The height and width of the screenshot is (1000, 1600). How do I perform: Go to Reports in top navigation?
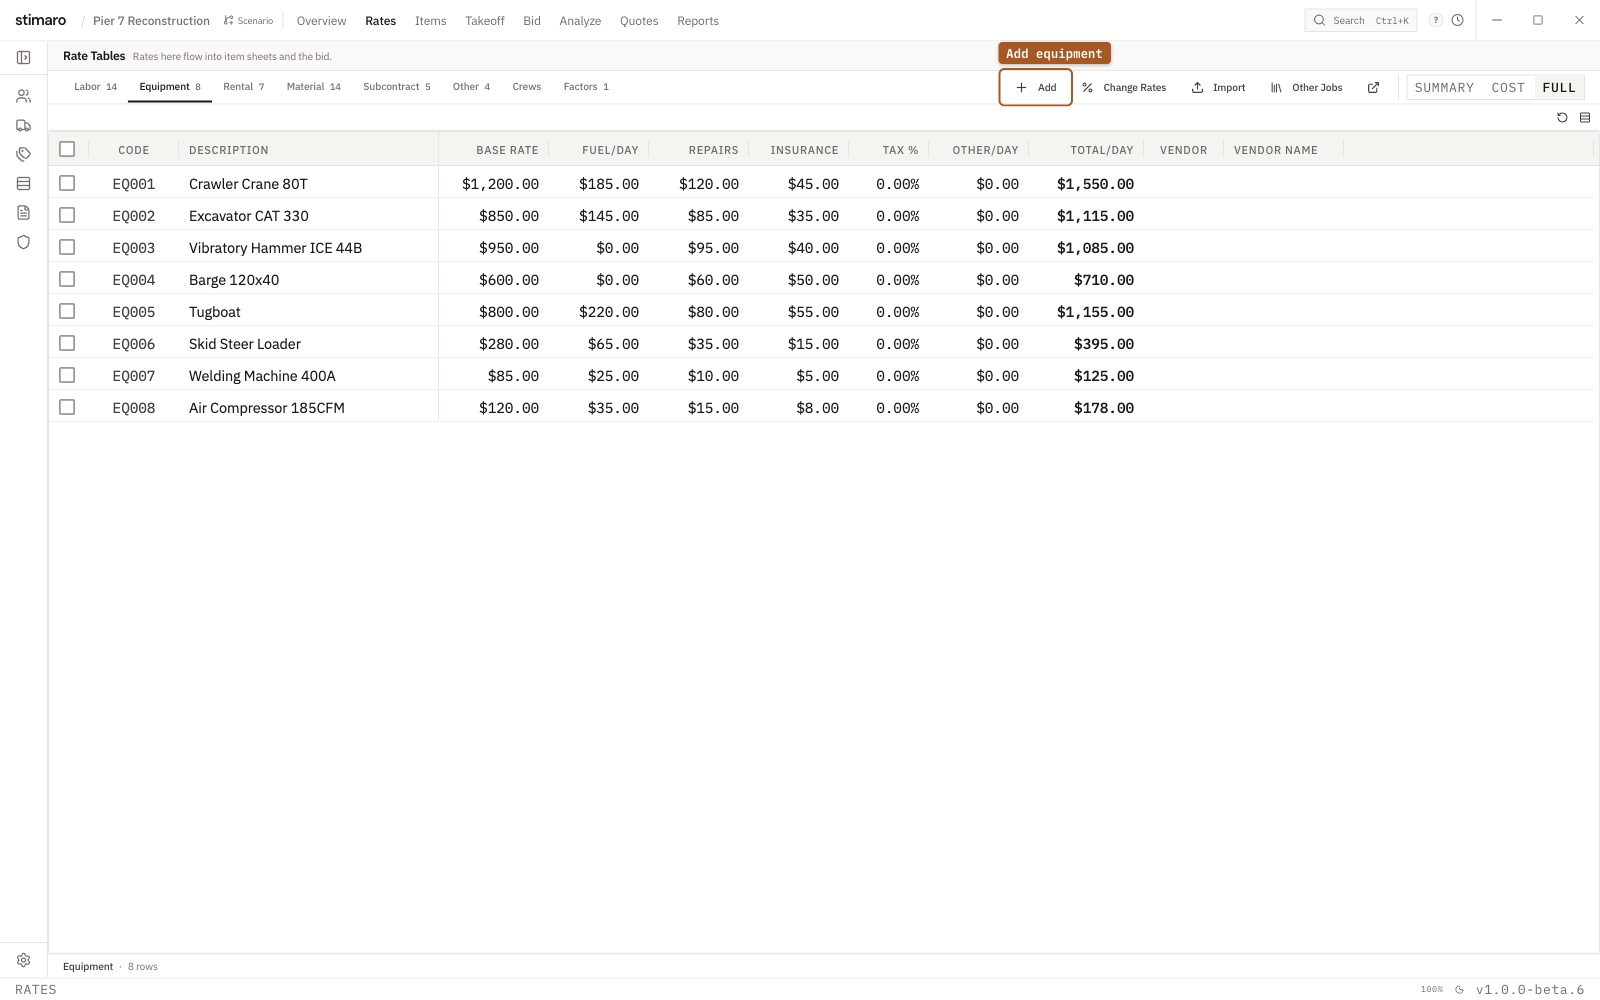click(697, 21)
